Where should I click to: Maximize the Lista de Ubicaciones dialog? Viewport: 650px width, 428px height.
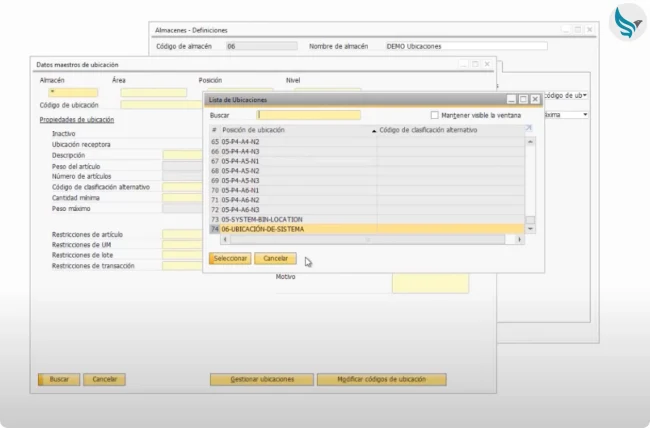[x=523, y=100]
